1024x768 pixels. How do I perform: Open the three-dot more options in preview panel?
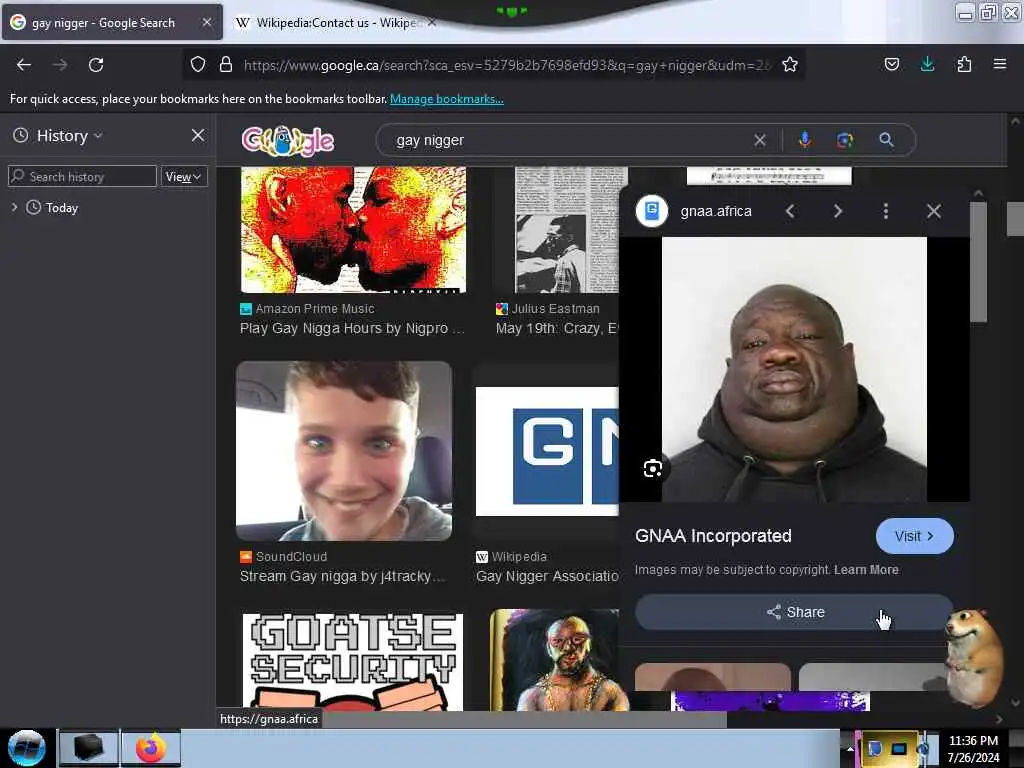[886, 211]
